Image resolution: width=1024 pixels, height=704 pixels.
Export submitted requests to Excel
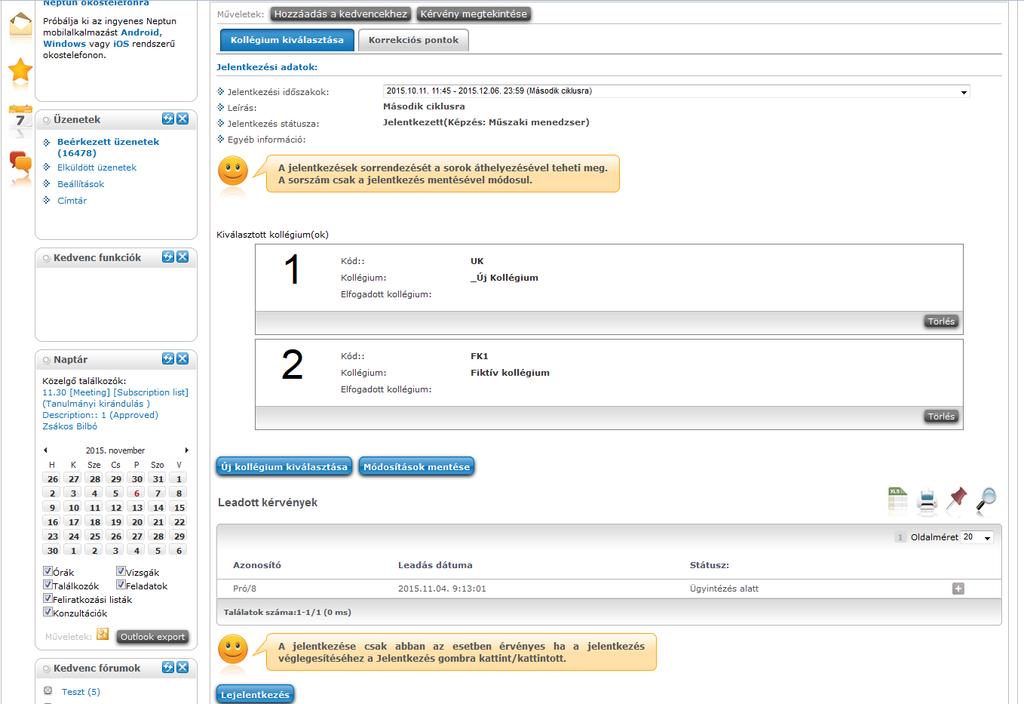tap(897, 500)
